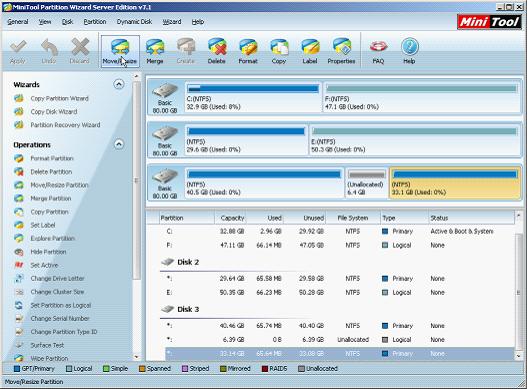Select Move/Resize Partition in the Operations panel
527x389 pixels.
(59, 185)
